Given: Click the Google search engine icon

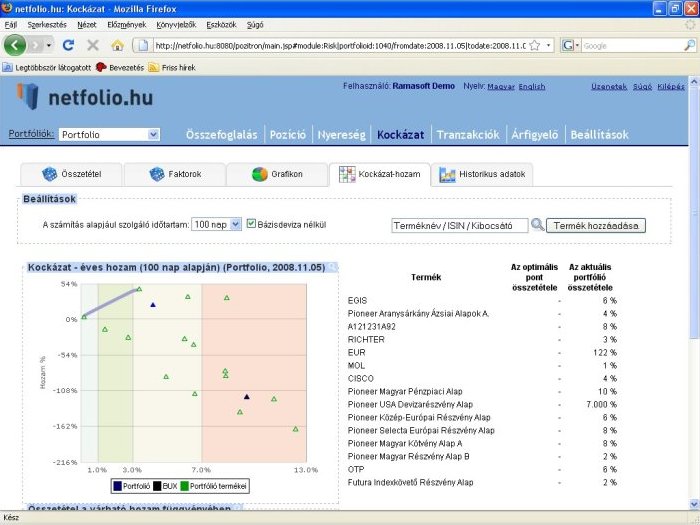Looking at the screenshot, I should [567, 46].
